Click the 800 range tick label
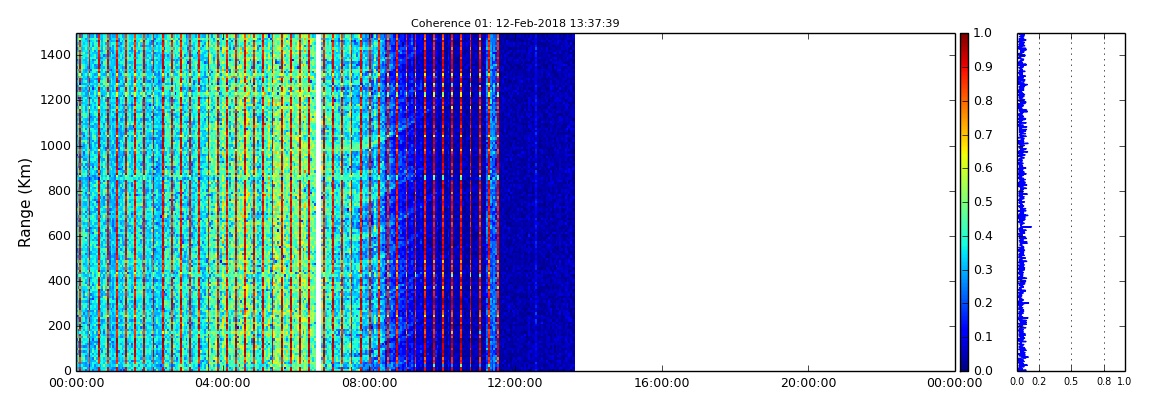The height and width of the screenshot is (407, 1150). tap(59, 191)
